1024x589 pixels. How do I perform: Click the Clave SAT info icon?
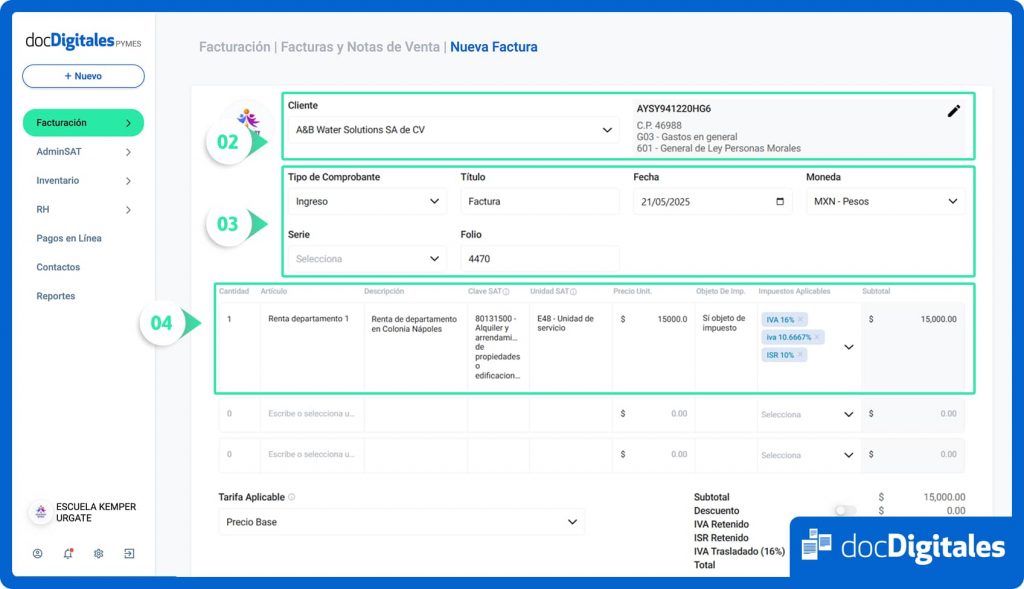point(506,292)
